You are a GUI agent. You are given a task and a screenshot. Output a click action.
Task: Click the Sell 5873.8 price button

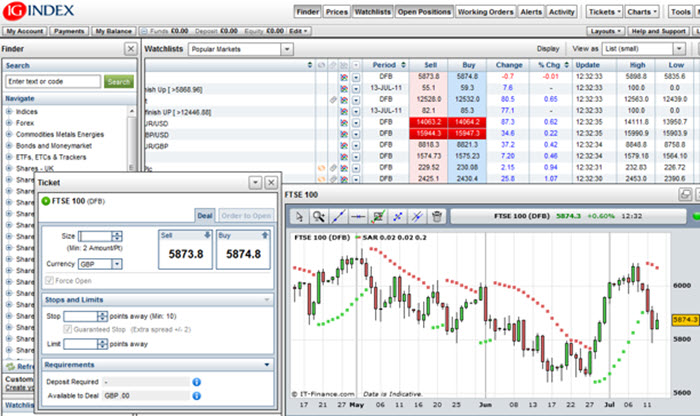[x=186, y=250]
